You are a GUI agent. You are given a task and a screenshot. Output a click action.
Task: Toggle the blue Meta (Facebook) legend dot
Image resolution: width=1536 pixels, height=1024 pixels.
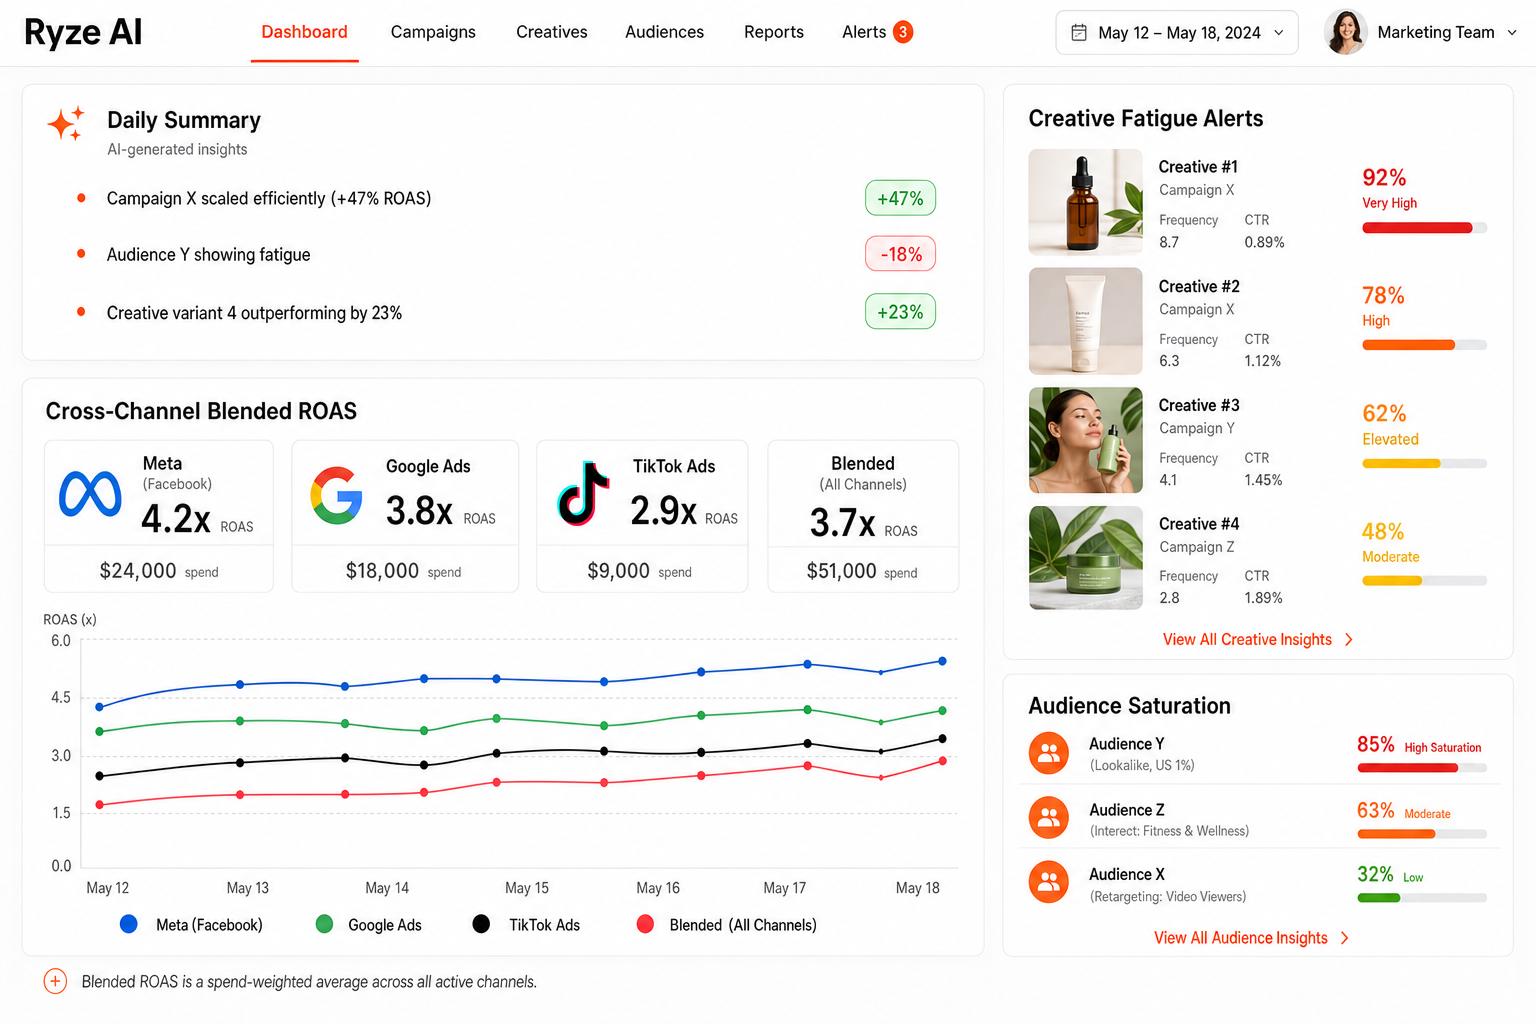[129, 924]
